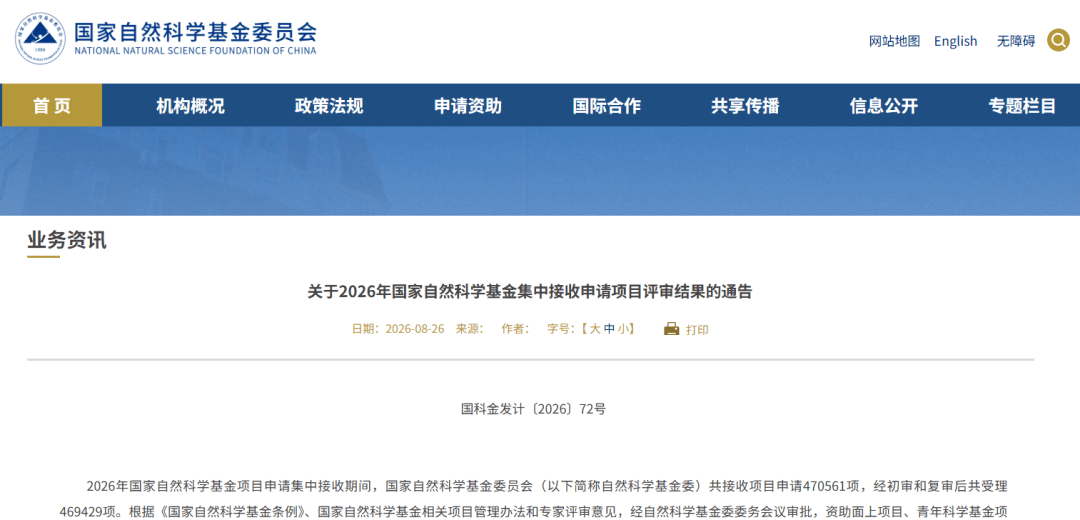Click the 来源 label
The height and width of the screenshot is (520, 1080).
pos(470,329)
